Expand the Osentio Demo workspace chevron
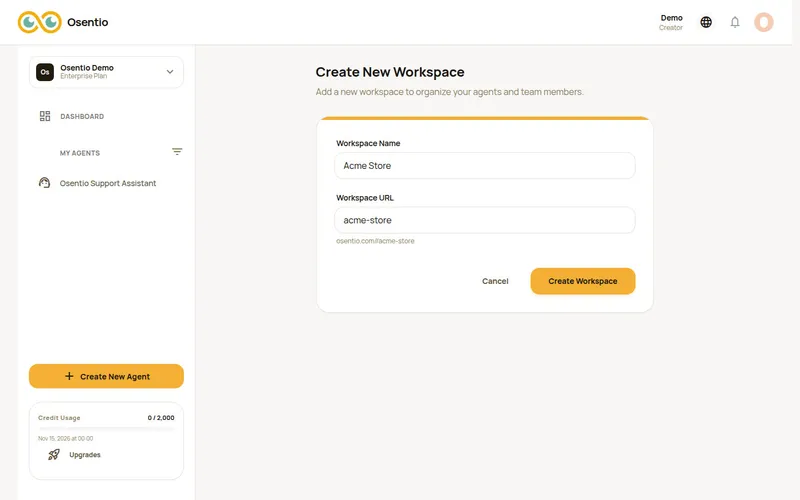This screenshot has width=800, height=500. click(x=170, y=72)
